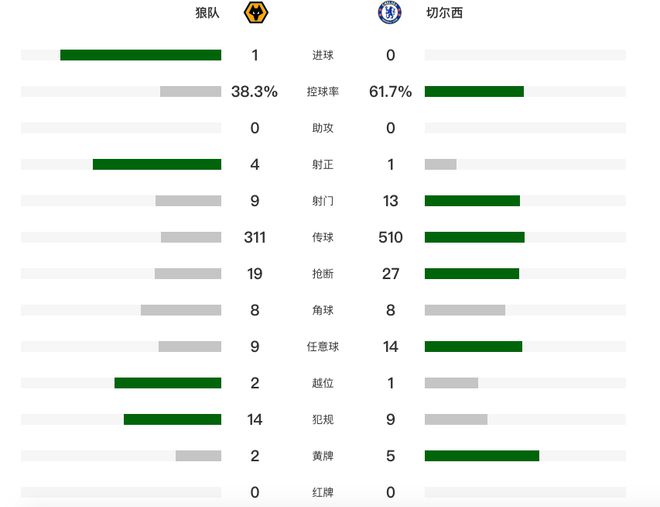Image resolution: width=660 pixels, height=507 pixels.
Task: Click Chelsea's 27 tackles value
Action: pos(390,274)
